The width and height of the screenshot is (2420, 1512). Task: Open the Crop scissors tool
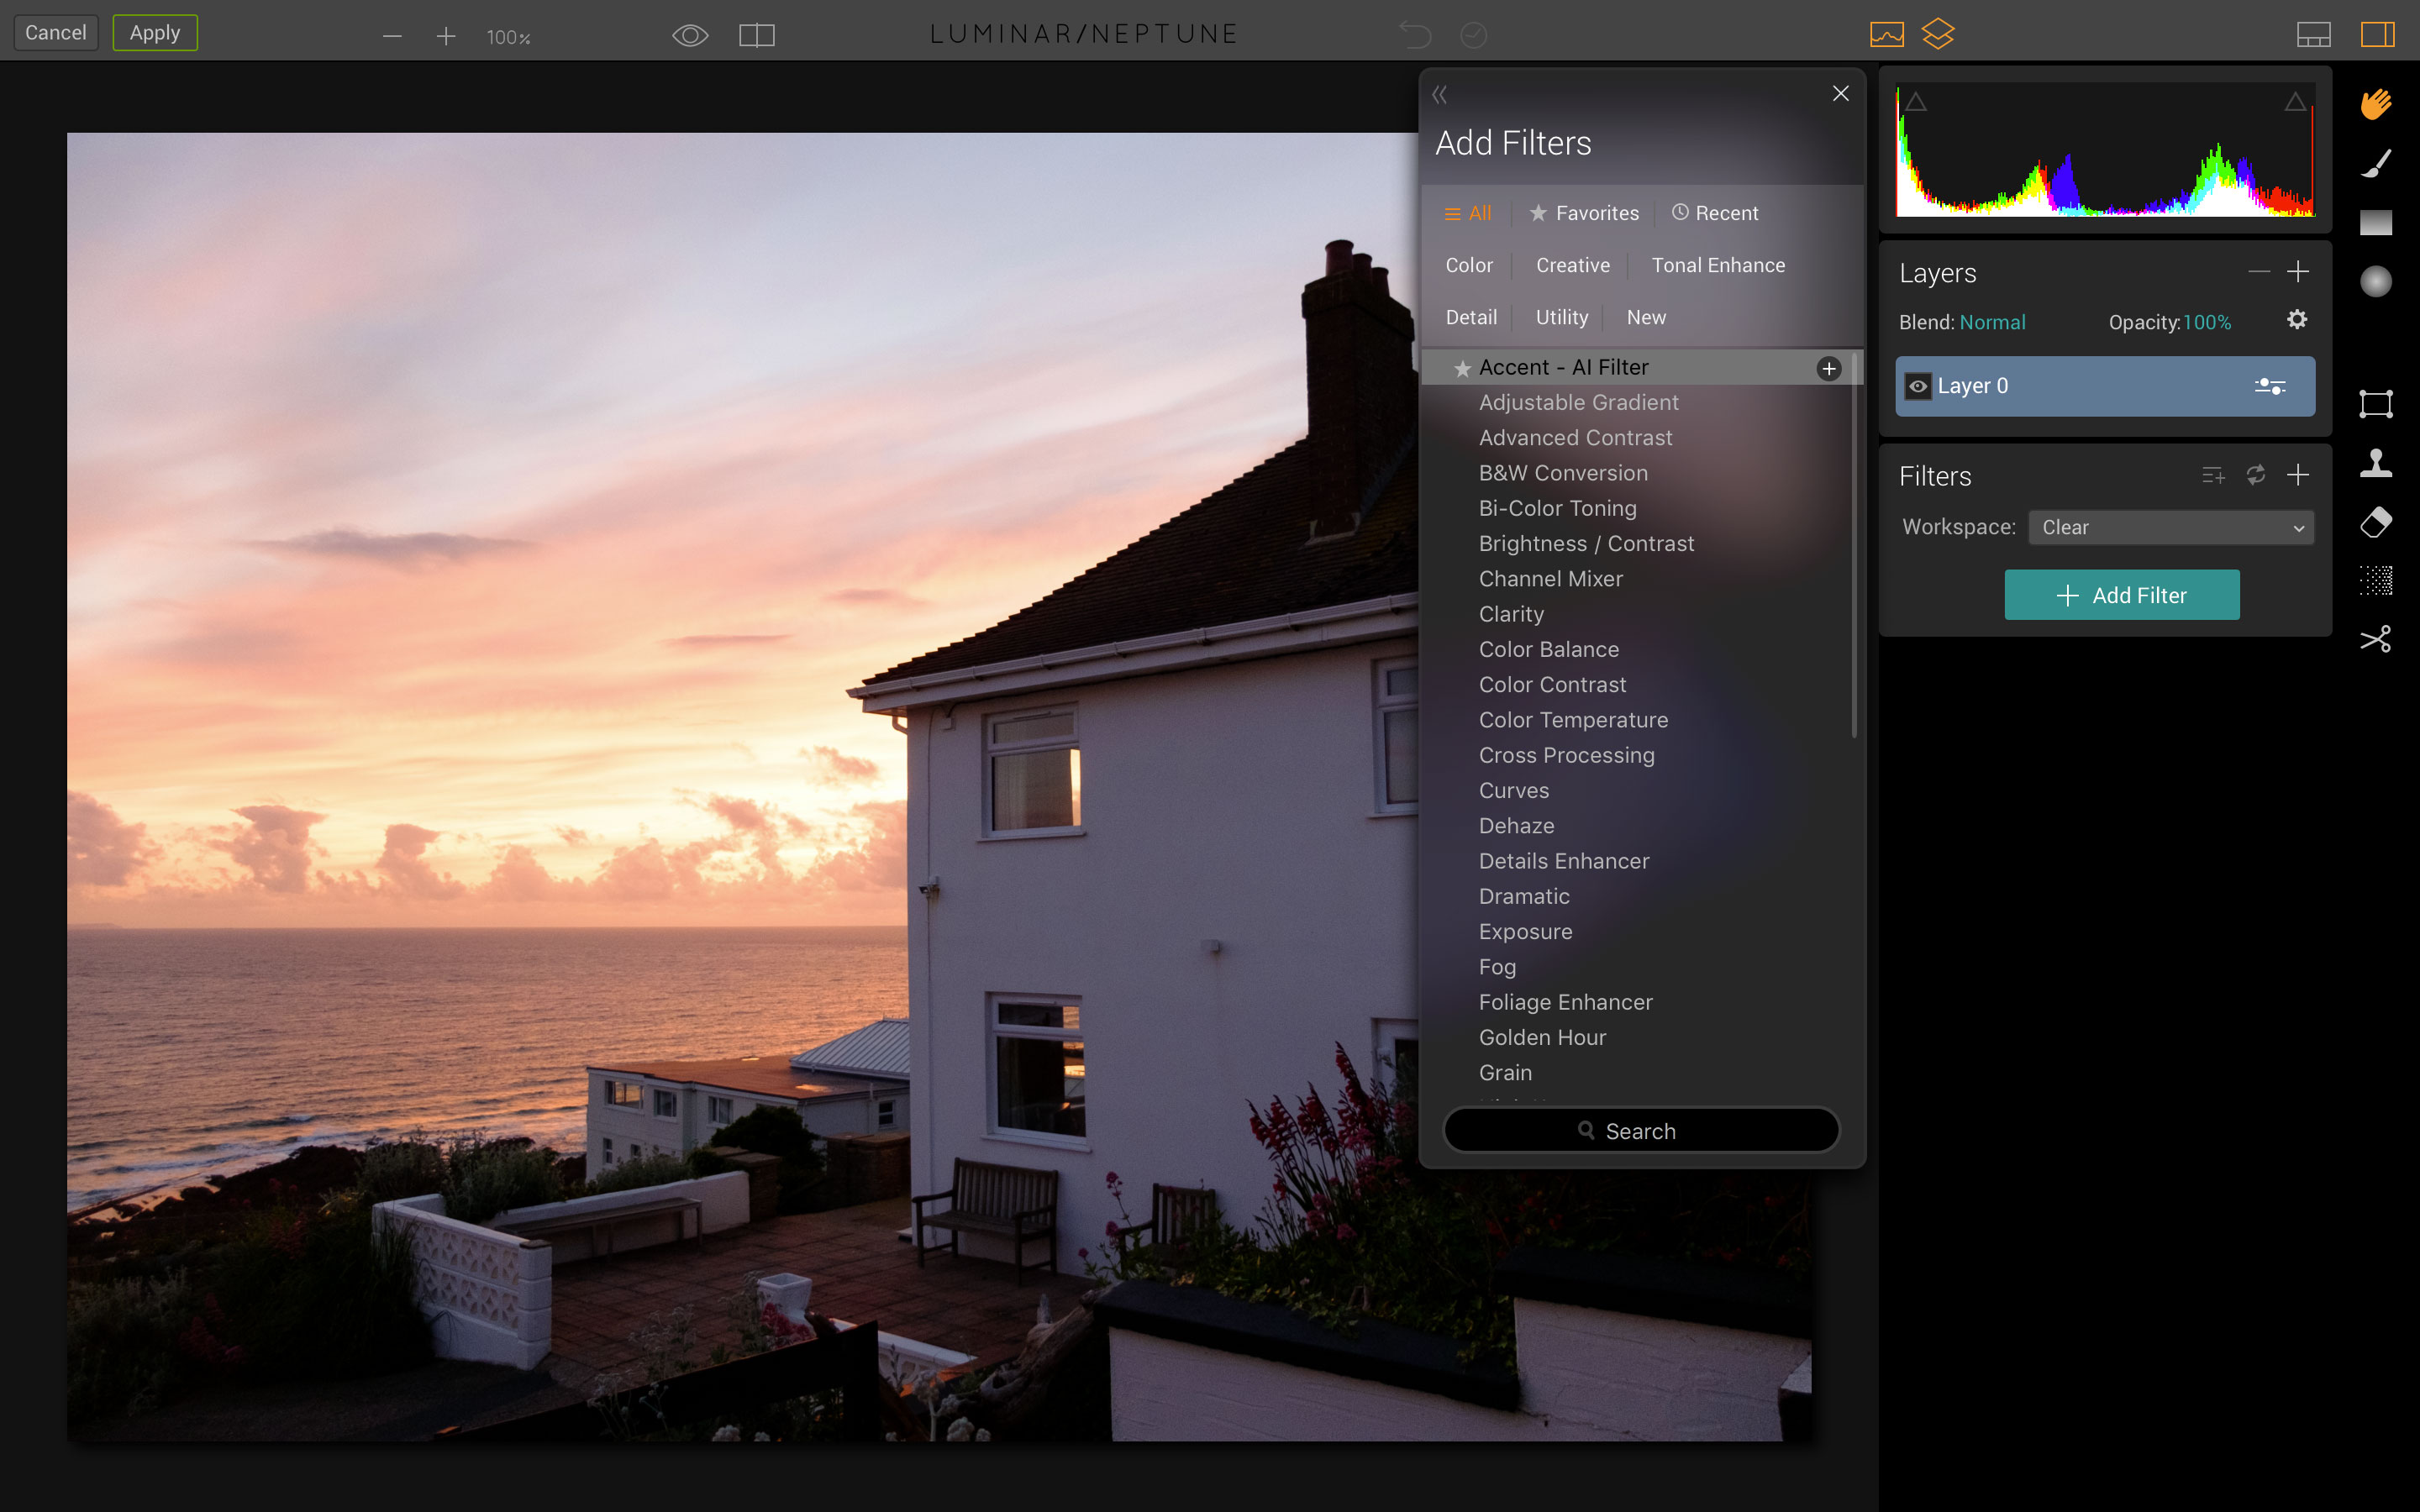[2376, 639]
